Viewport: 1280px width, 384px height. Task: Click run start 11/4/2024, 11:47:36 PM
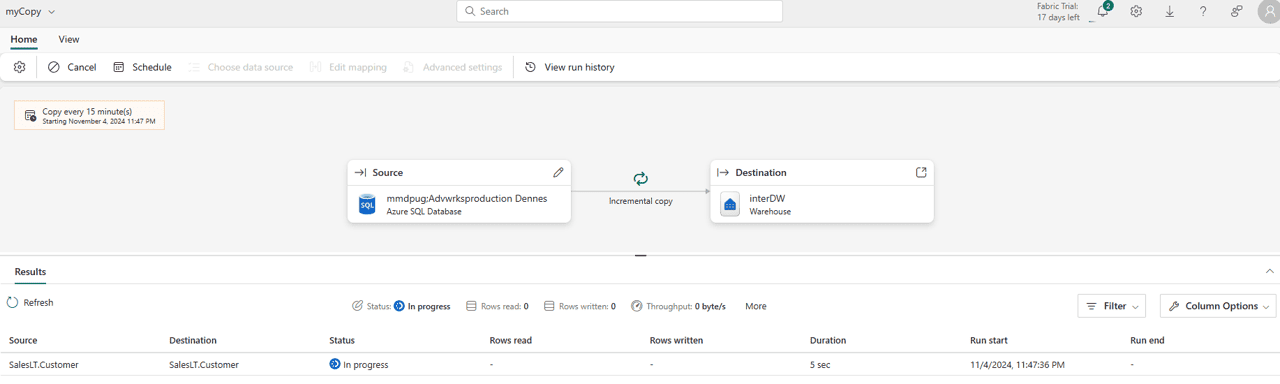click(x=1017, y=365)
